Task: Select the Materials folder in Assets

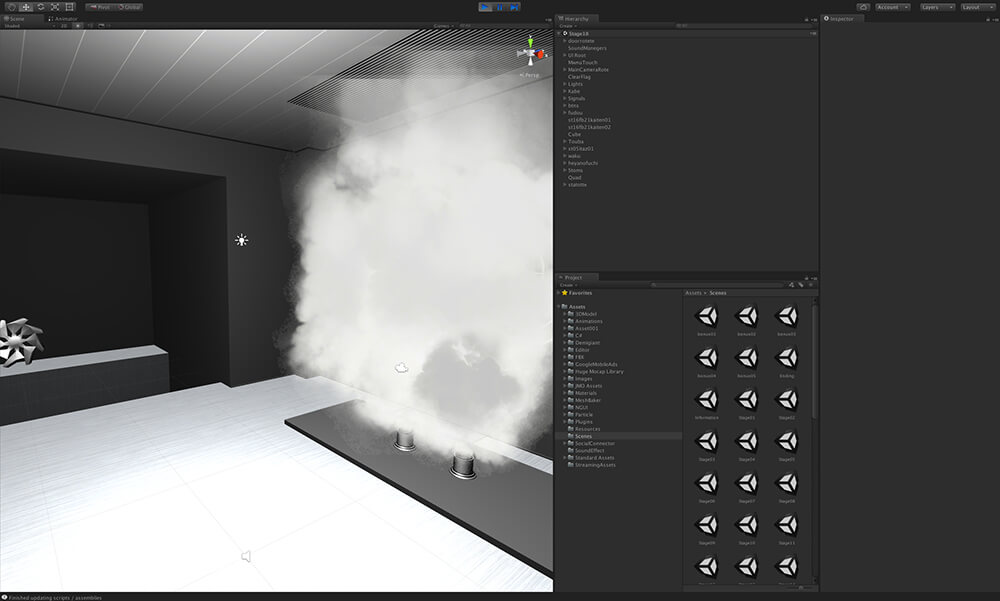Action: click(x=586, y=393)
